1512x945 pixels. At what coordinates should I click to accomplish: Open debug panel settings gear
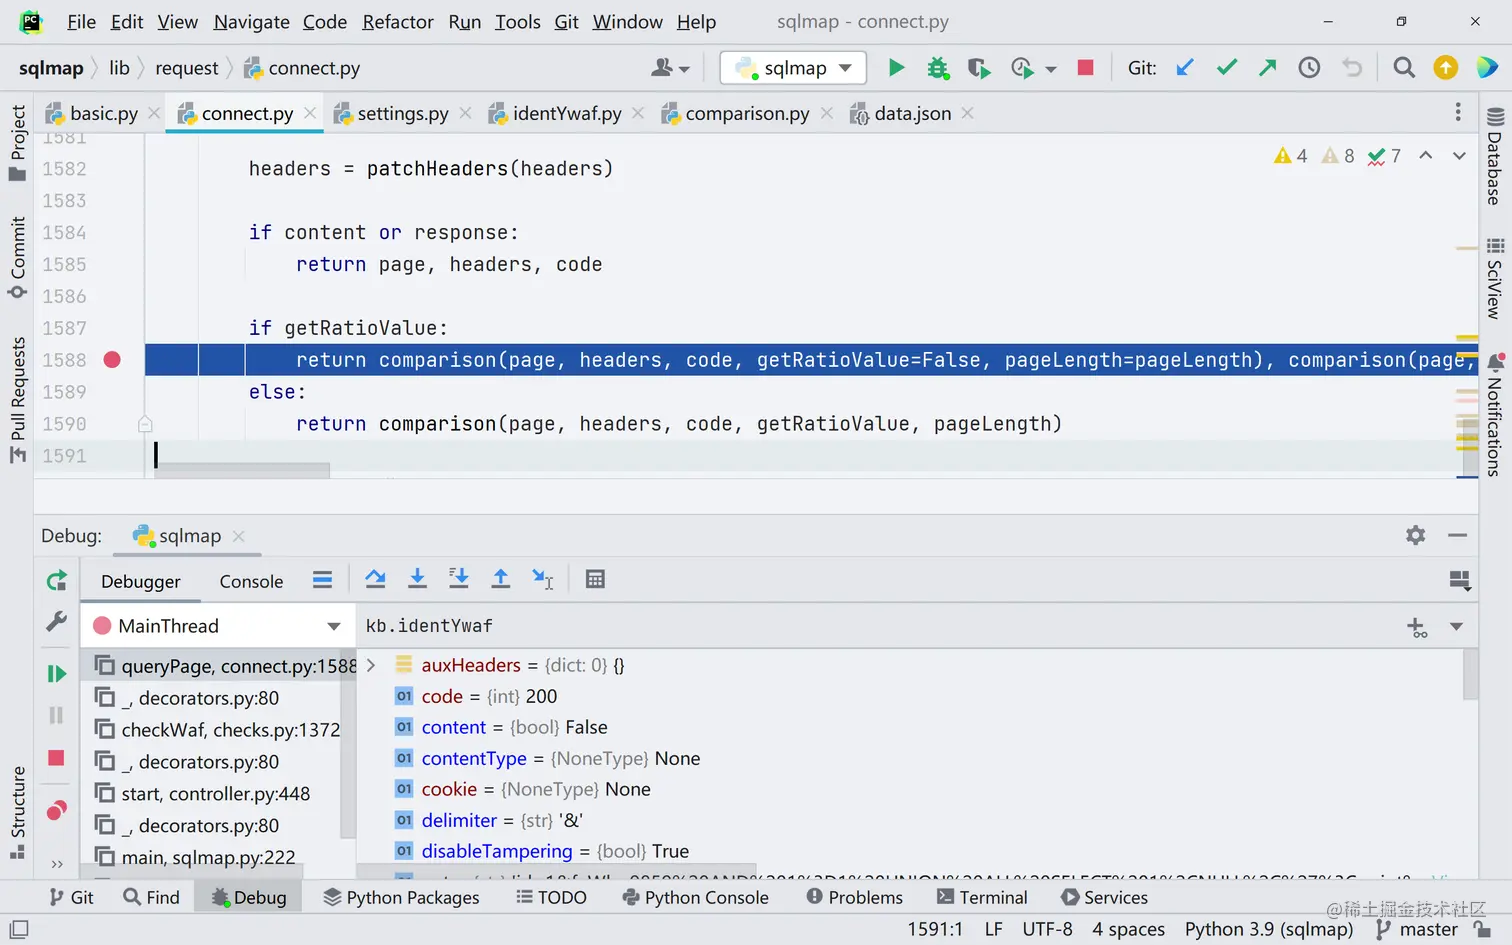(x=1415, y=535)
